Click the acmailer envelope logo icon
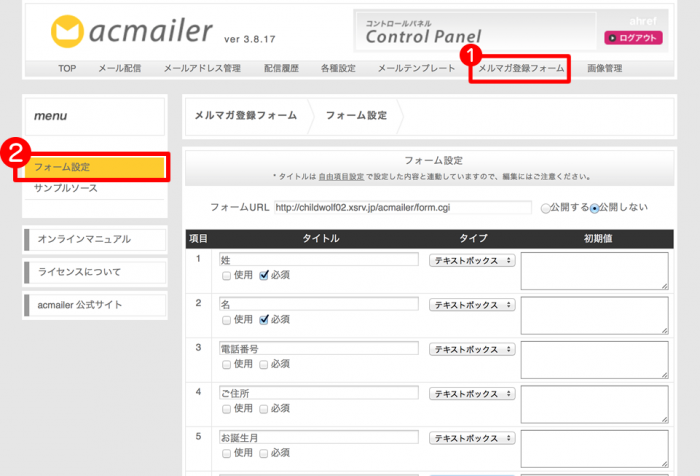 click(x=67, y=31)
